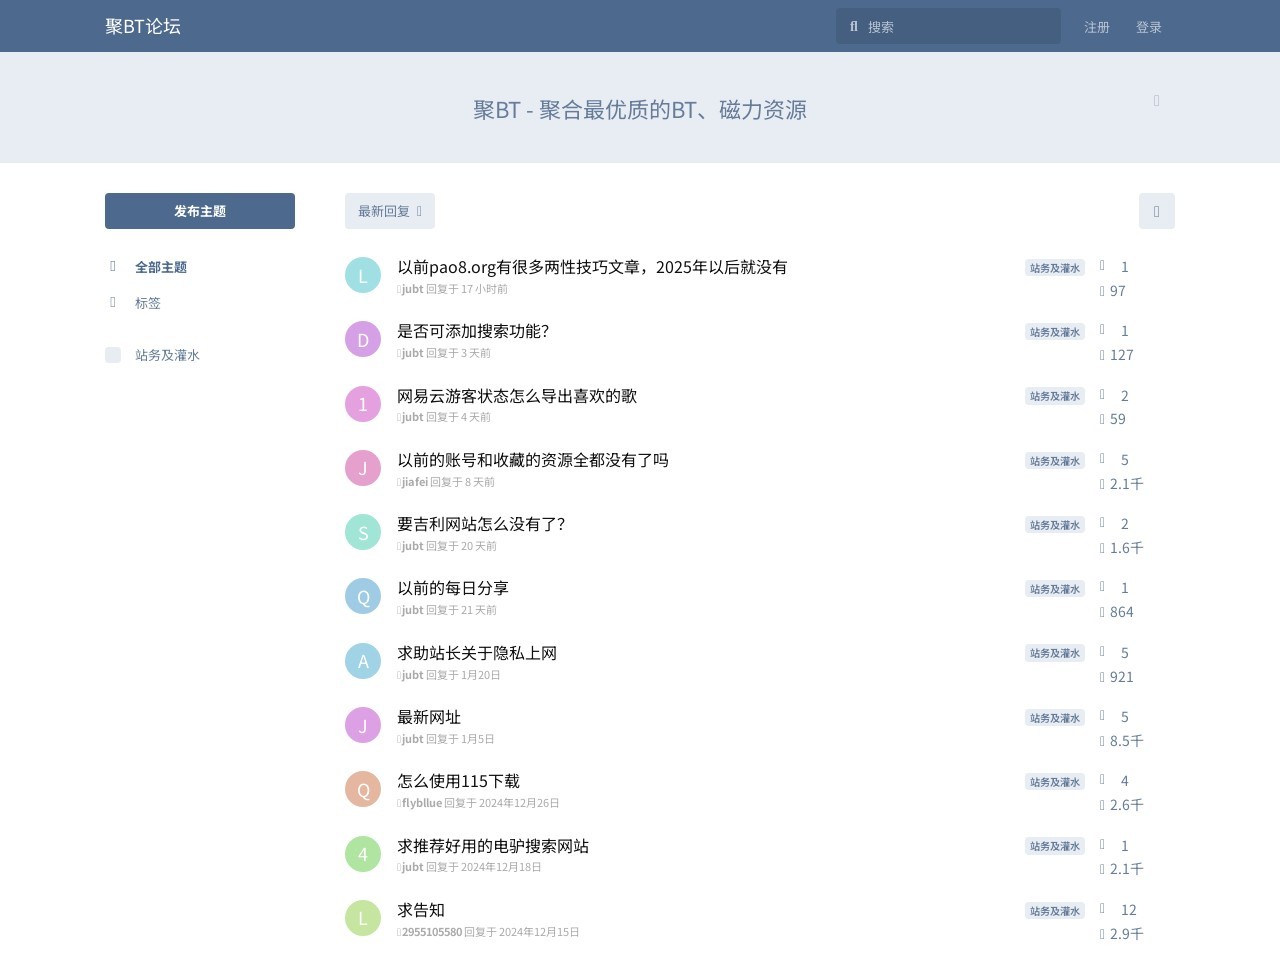
Task: Open topic 是否可添加搜索功能？
Action: click(x=473, y=331)
